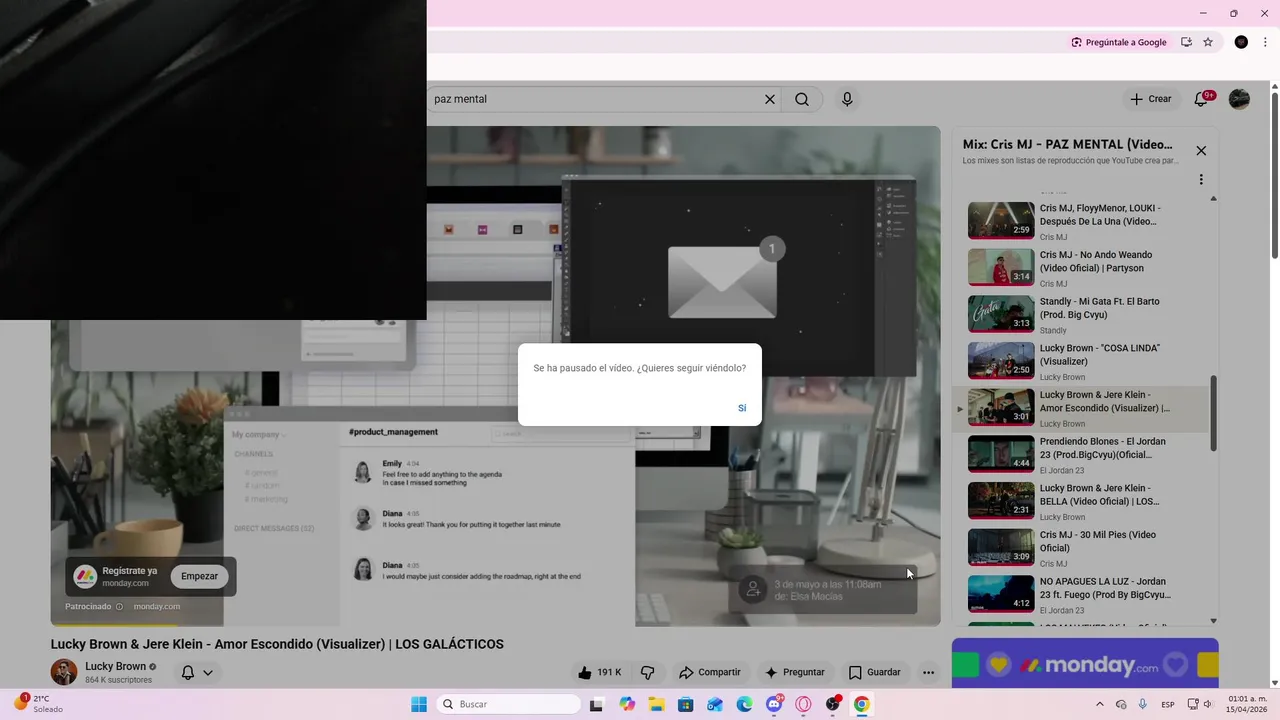
Task: Click 'Empezar' on the monday.com ad
Action: click(x=199, y=576)
